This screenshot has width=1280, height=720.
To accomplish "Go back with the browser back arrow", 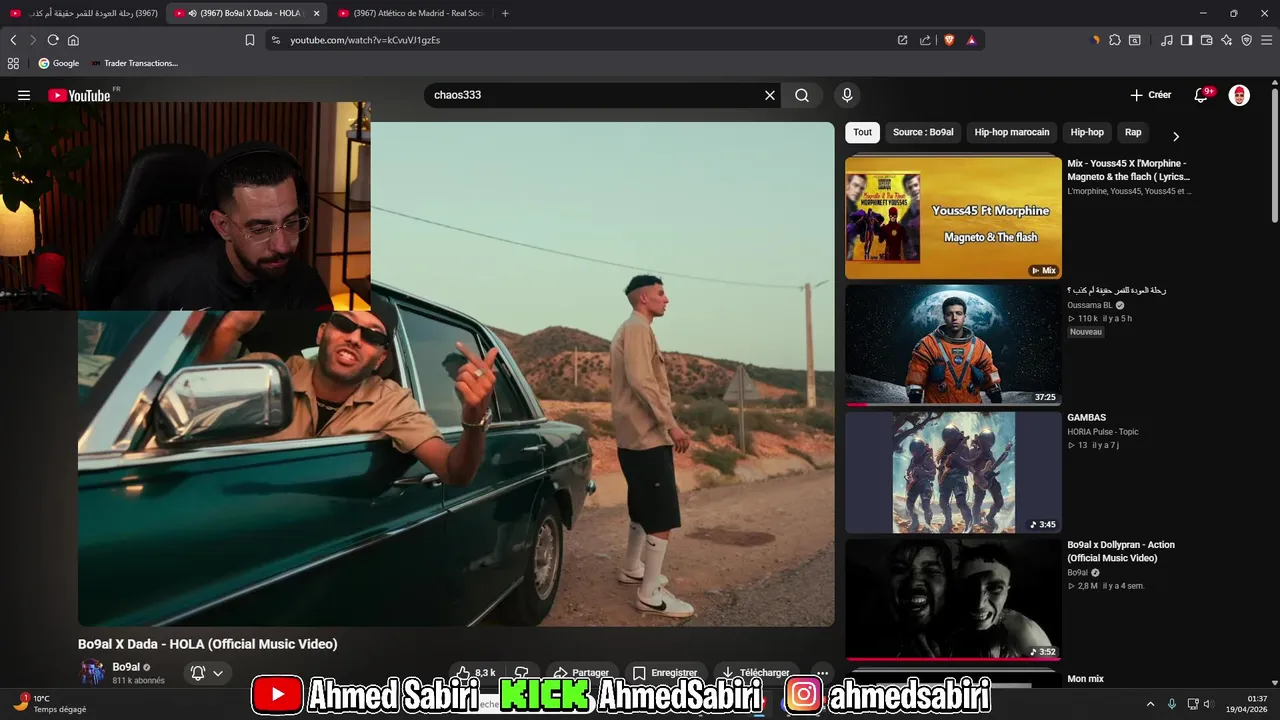I will [x=13, y=40].
